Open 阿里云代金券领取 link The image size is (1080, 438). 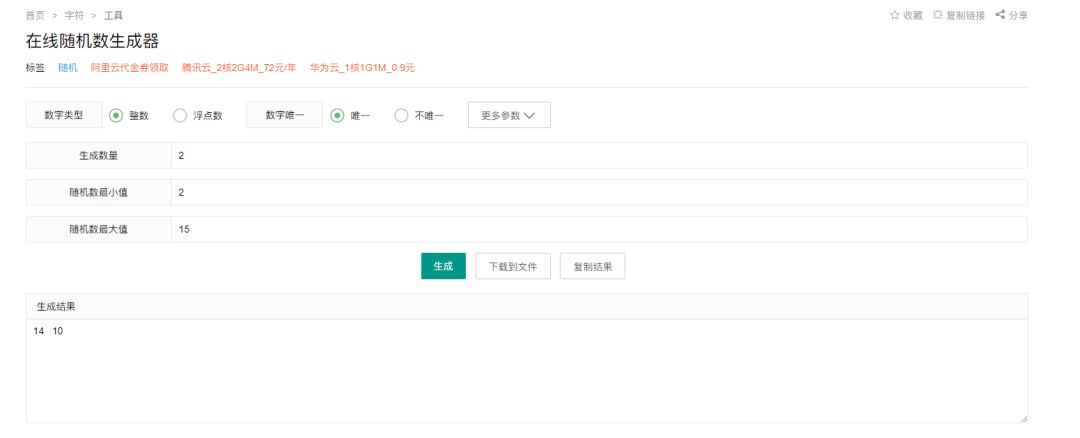[x=129, y=68]
